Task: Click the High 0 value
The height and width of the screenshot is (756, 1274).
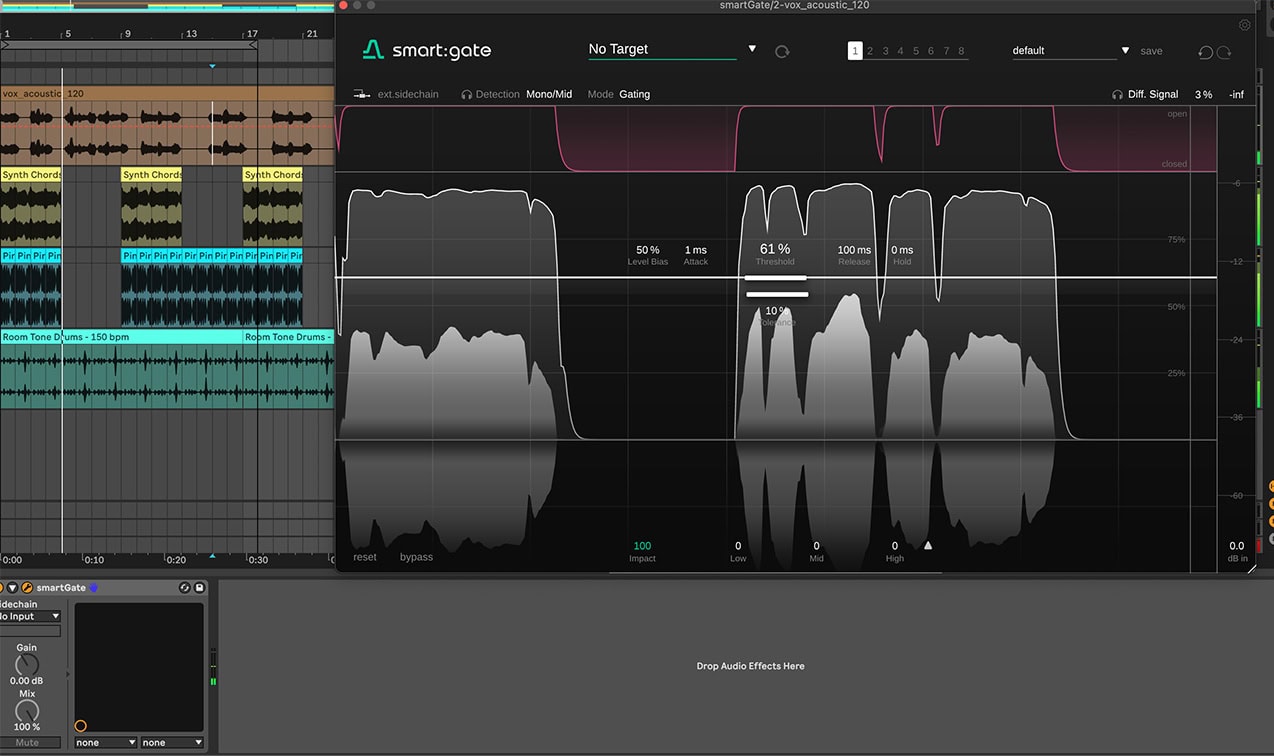Action: 894,546
